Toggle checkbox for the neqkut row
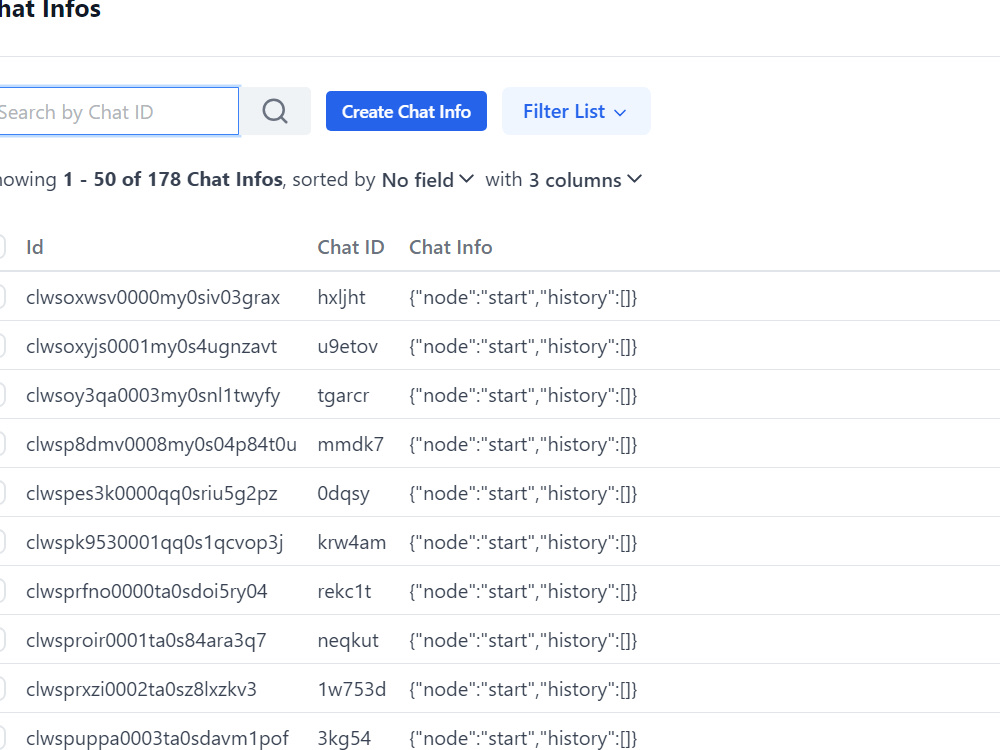 (1, 640)
